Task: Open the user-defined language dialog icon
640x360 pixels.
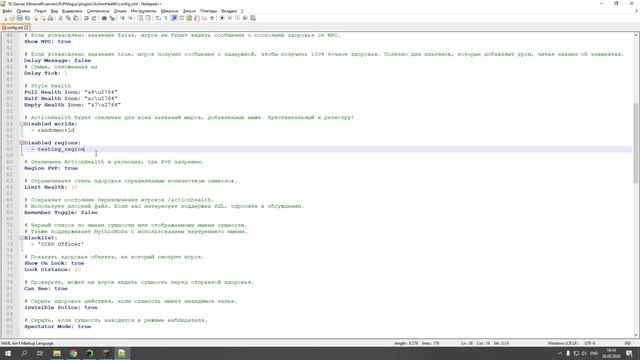Action: [181, 18]
